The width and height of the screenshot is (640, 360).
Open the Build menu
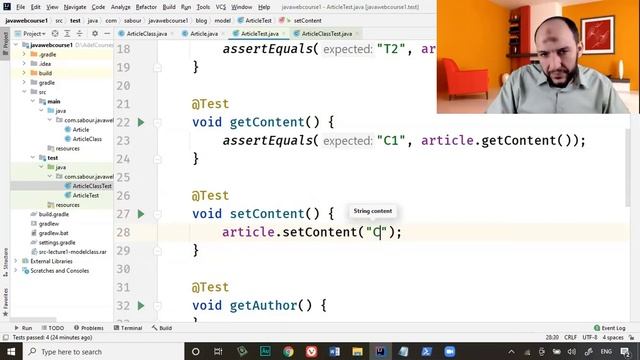coord(169,7)
